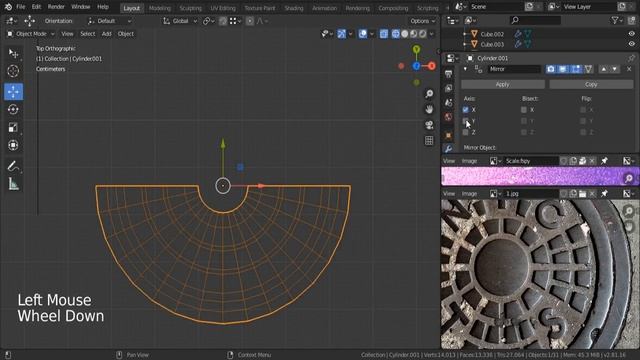This screenshot has width=640, height=360.
Task: Select the Rotate tool
Action: click(13, 109)
